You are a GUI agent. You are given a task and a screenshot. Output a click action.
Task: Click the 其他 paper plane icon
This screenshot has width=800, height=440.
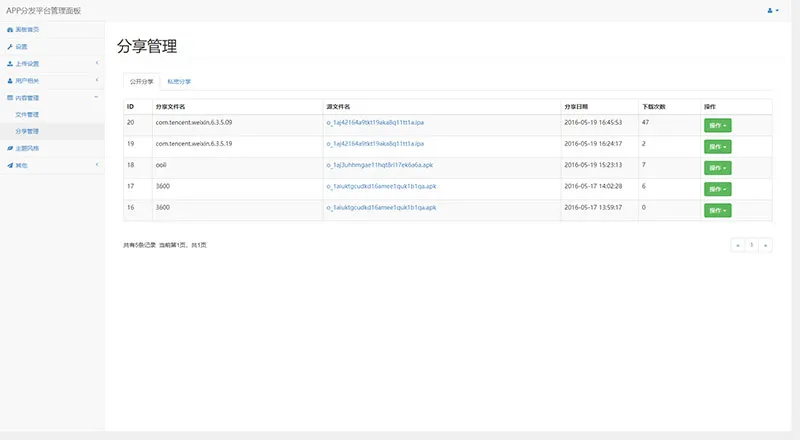[x=10, y=165]
